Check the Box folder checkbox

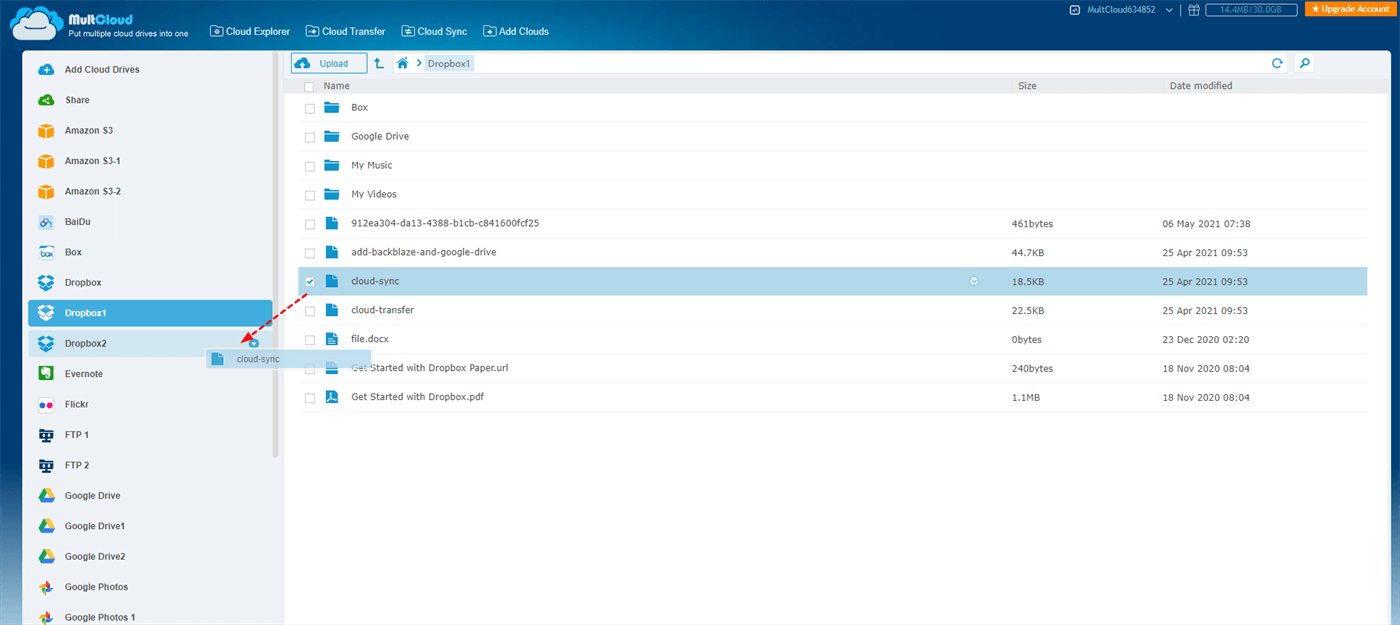tap(310, 108)
